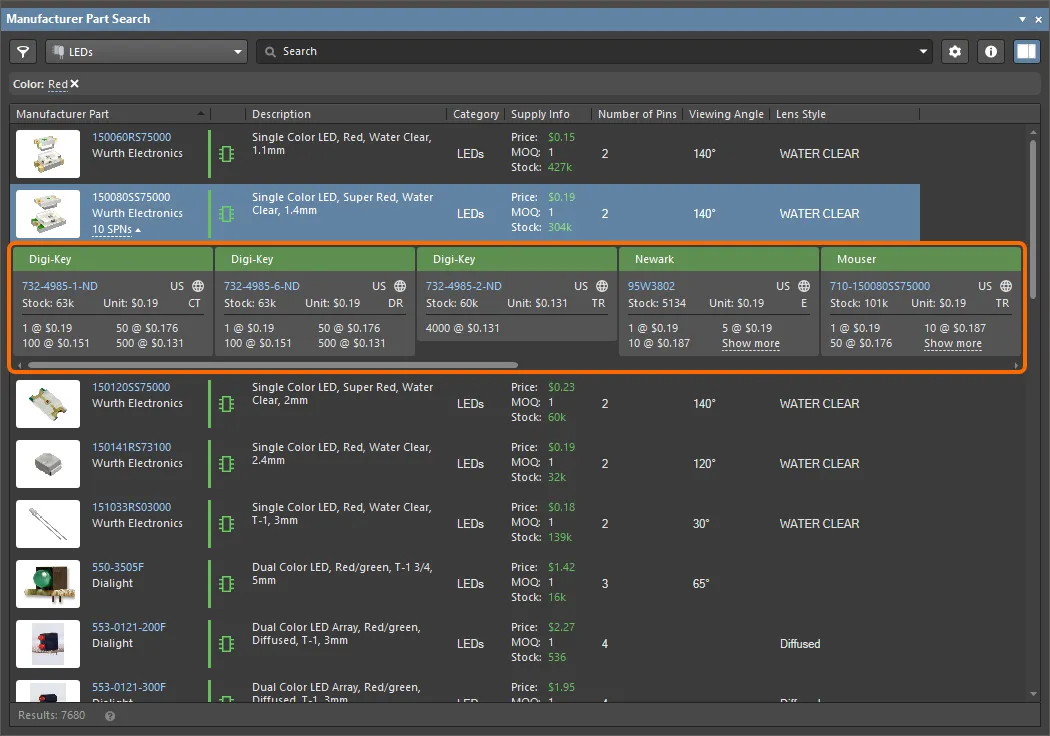Open Dialight part 550-3505F link

(x=118, y=567)
